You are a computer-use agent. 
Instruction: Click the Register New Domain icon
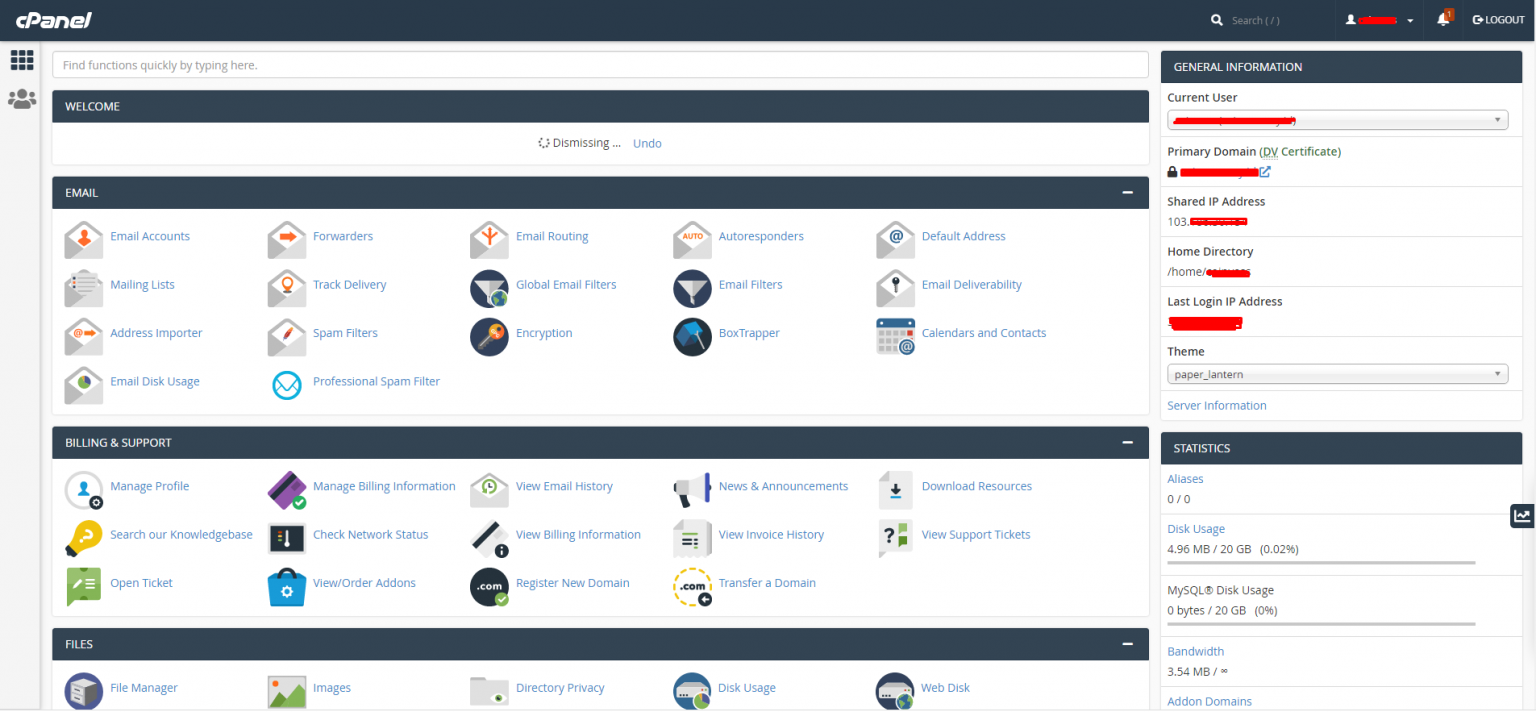click(489, 587)
